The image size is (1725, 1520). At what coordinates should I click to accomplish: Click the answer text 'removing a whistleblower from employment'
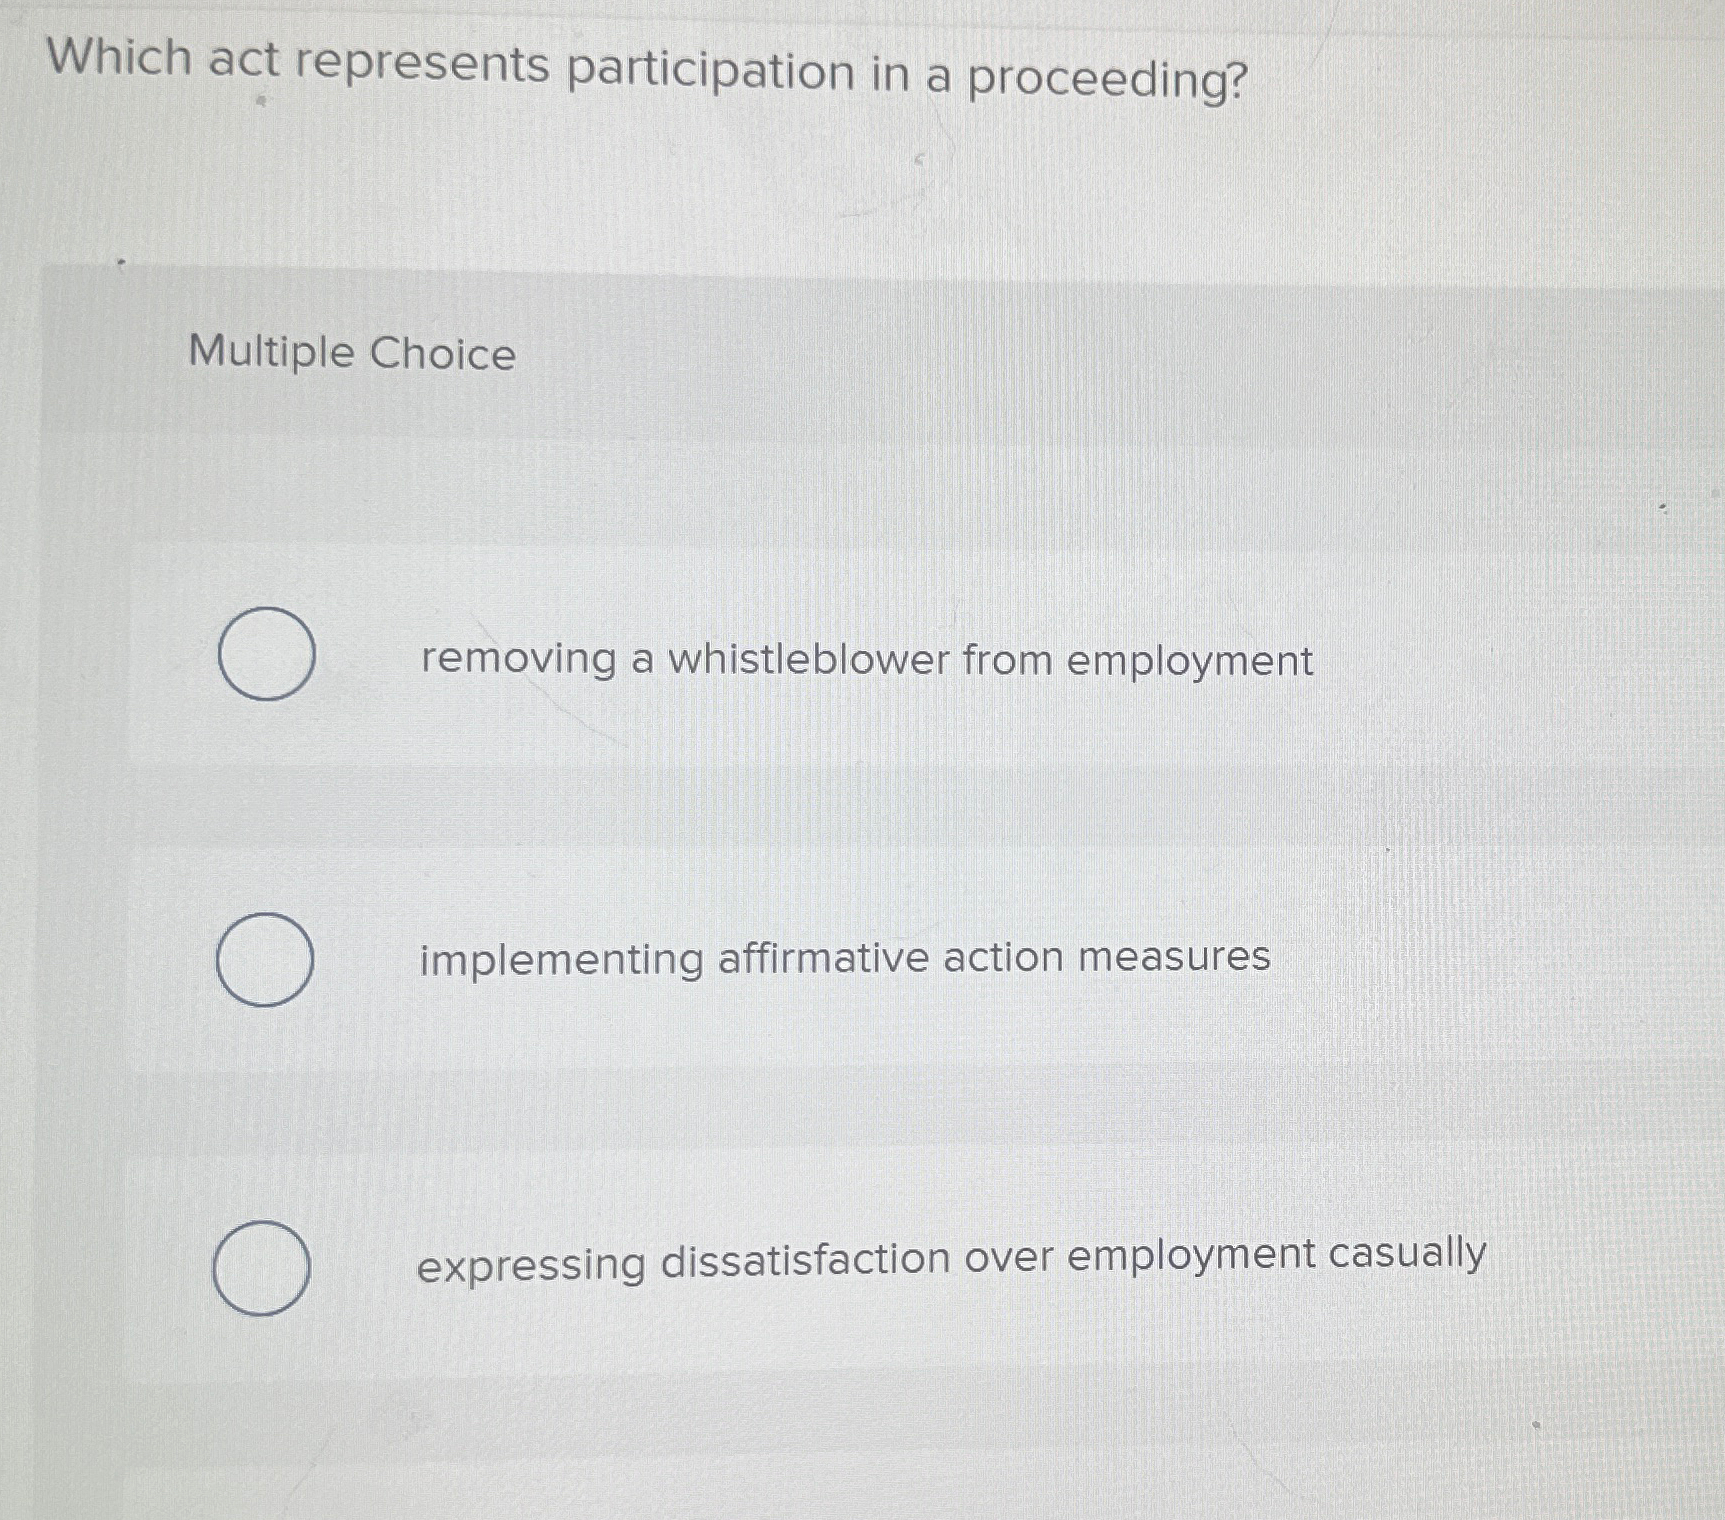(x=865, y=660)
